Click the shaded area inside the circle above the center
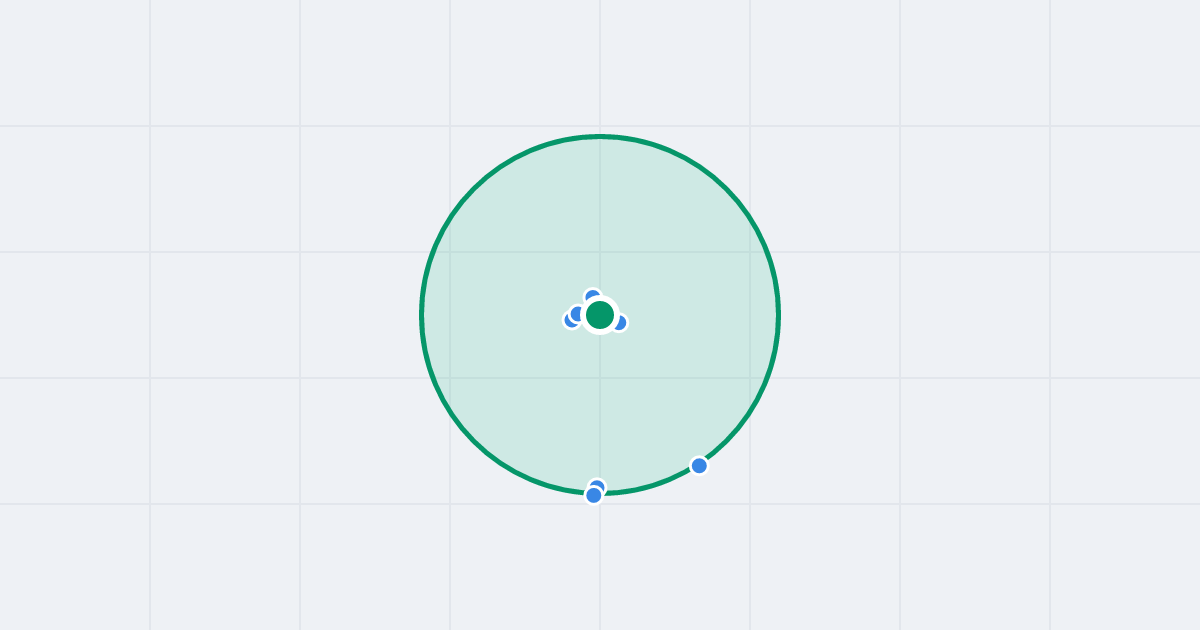 [600, 215]
